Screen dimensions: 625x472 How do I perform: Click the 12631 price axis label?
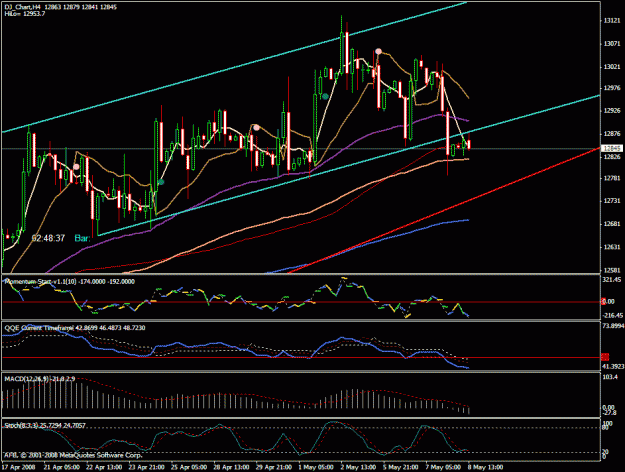611,247
